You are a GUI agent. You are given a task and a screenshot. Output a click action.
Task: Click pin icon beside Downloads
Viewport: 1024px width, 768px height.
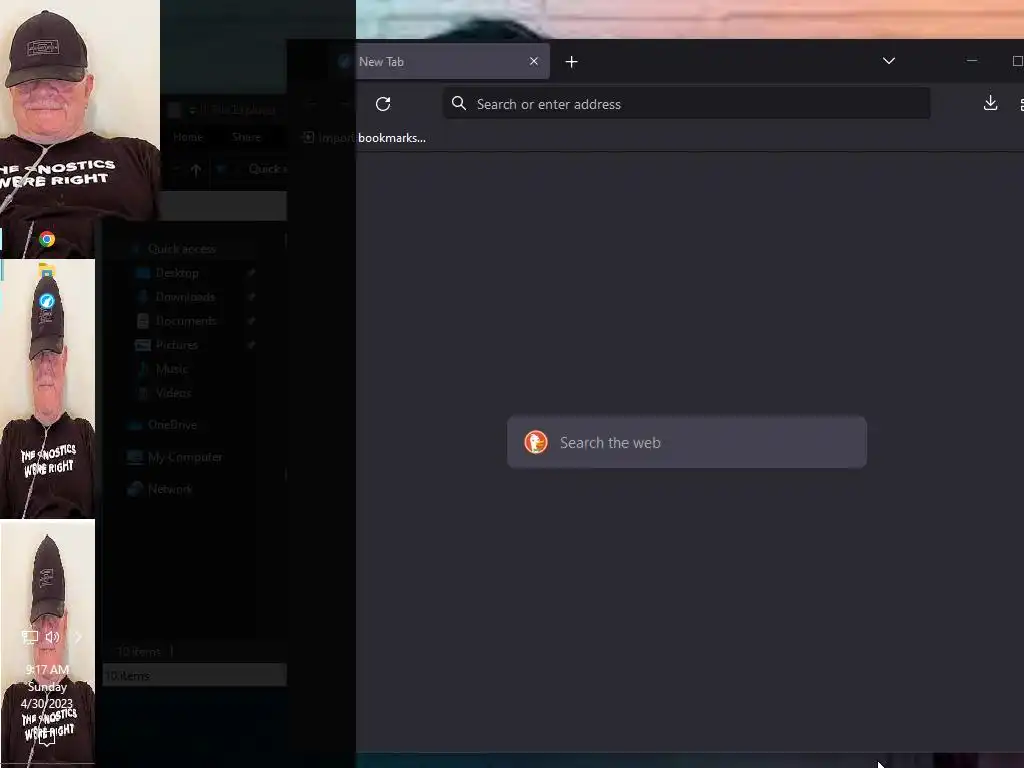pos(251,297)
